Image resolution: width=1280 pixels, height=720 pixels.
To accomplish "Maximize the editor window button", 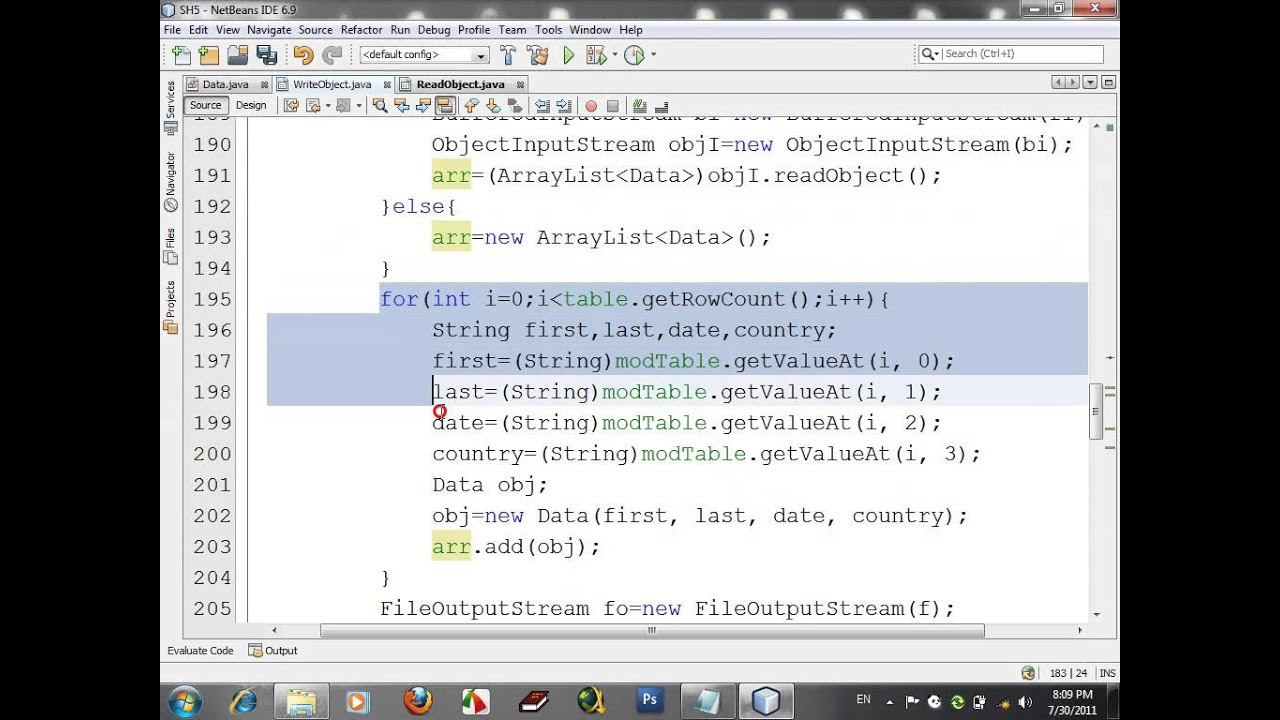I will (x=1108, y=83).
